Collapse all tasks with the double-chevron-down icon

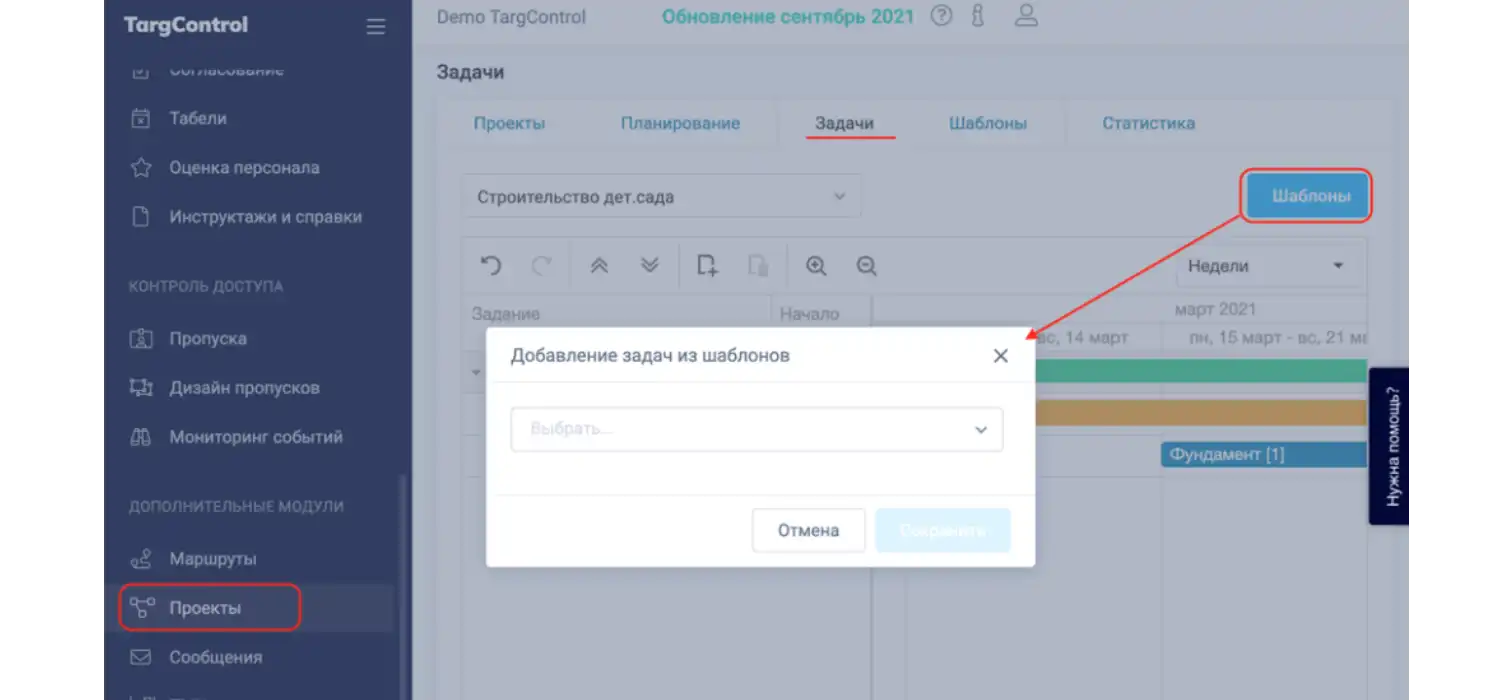(x=648, y=265)
